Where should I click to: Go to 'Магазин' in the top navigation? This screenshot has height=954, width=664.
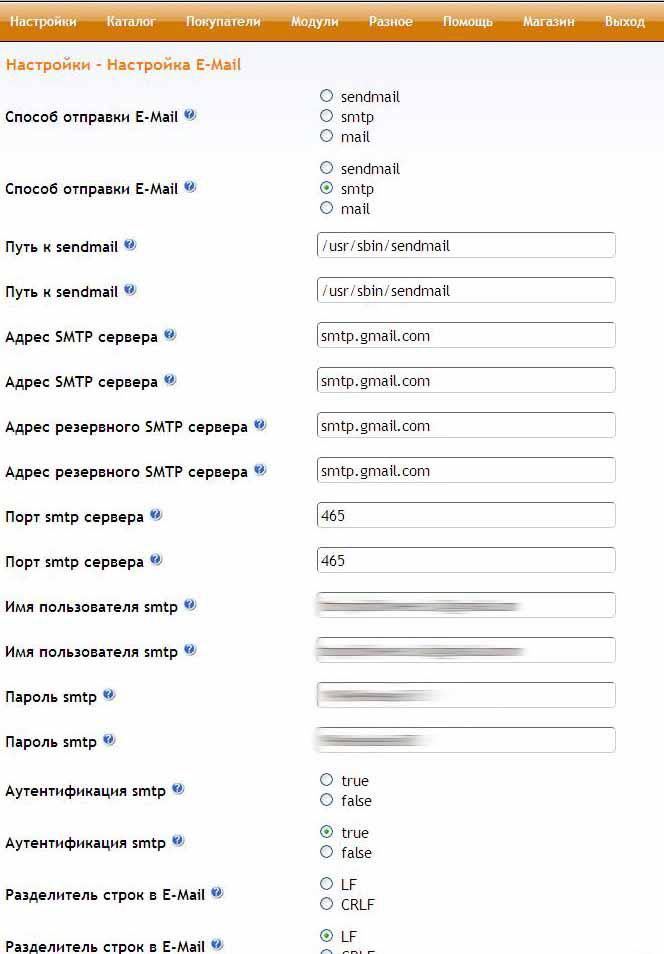(548, 21)
